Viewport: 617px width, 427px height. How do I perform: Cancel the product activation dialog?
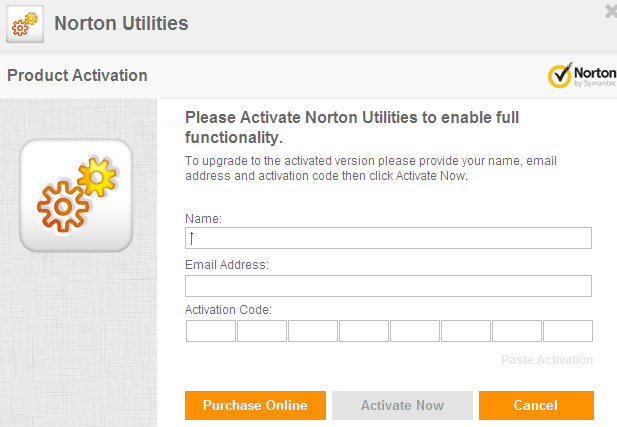536,405
